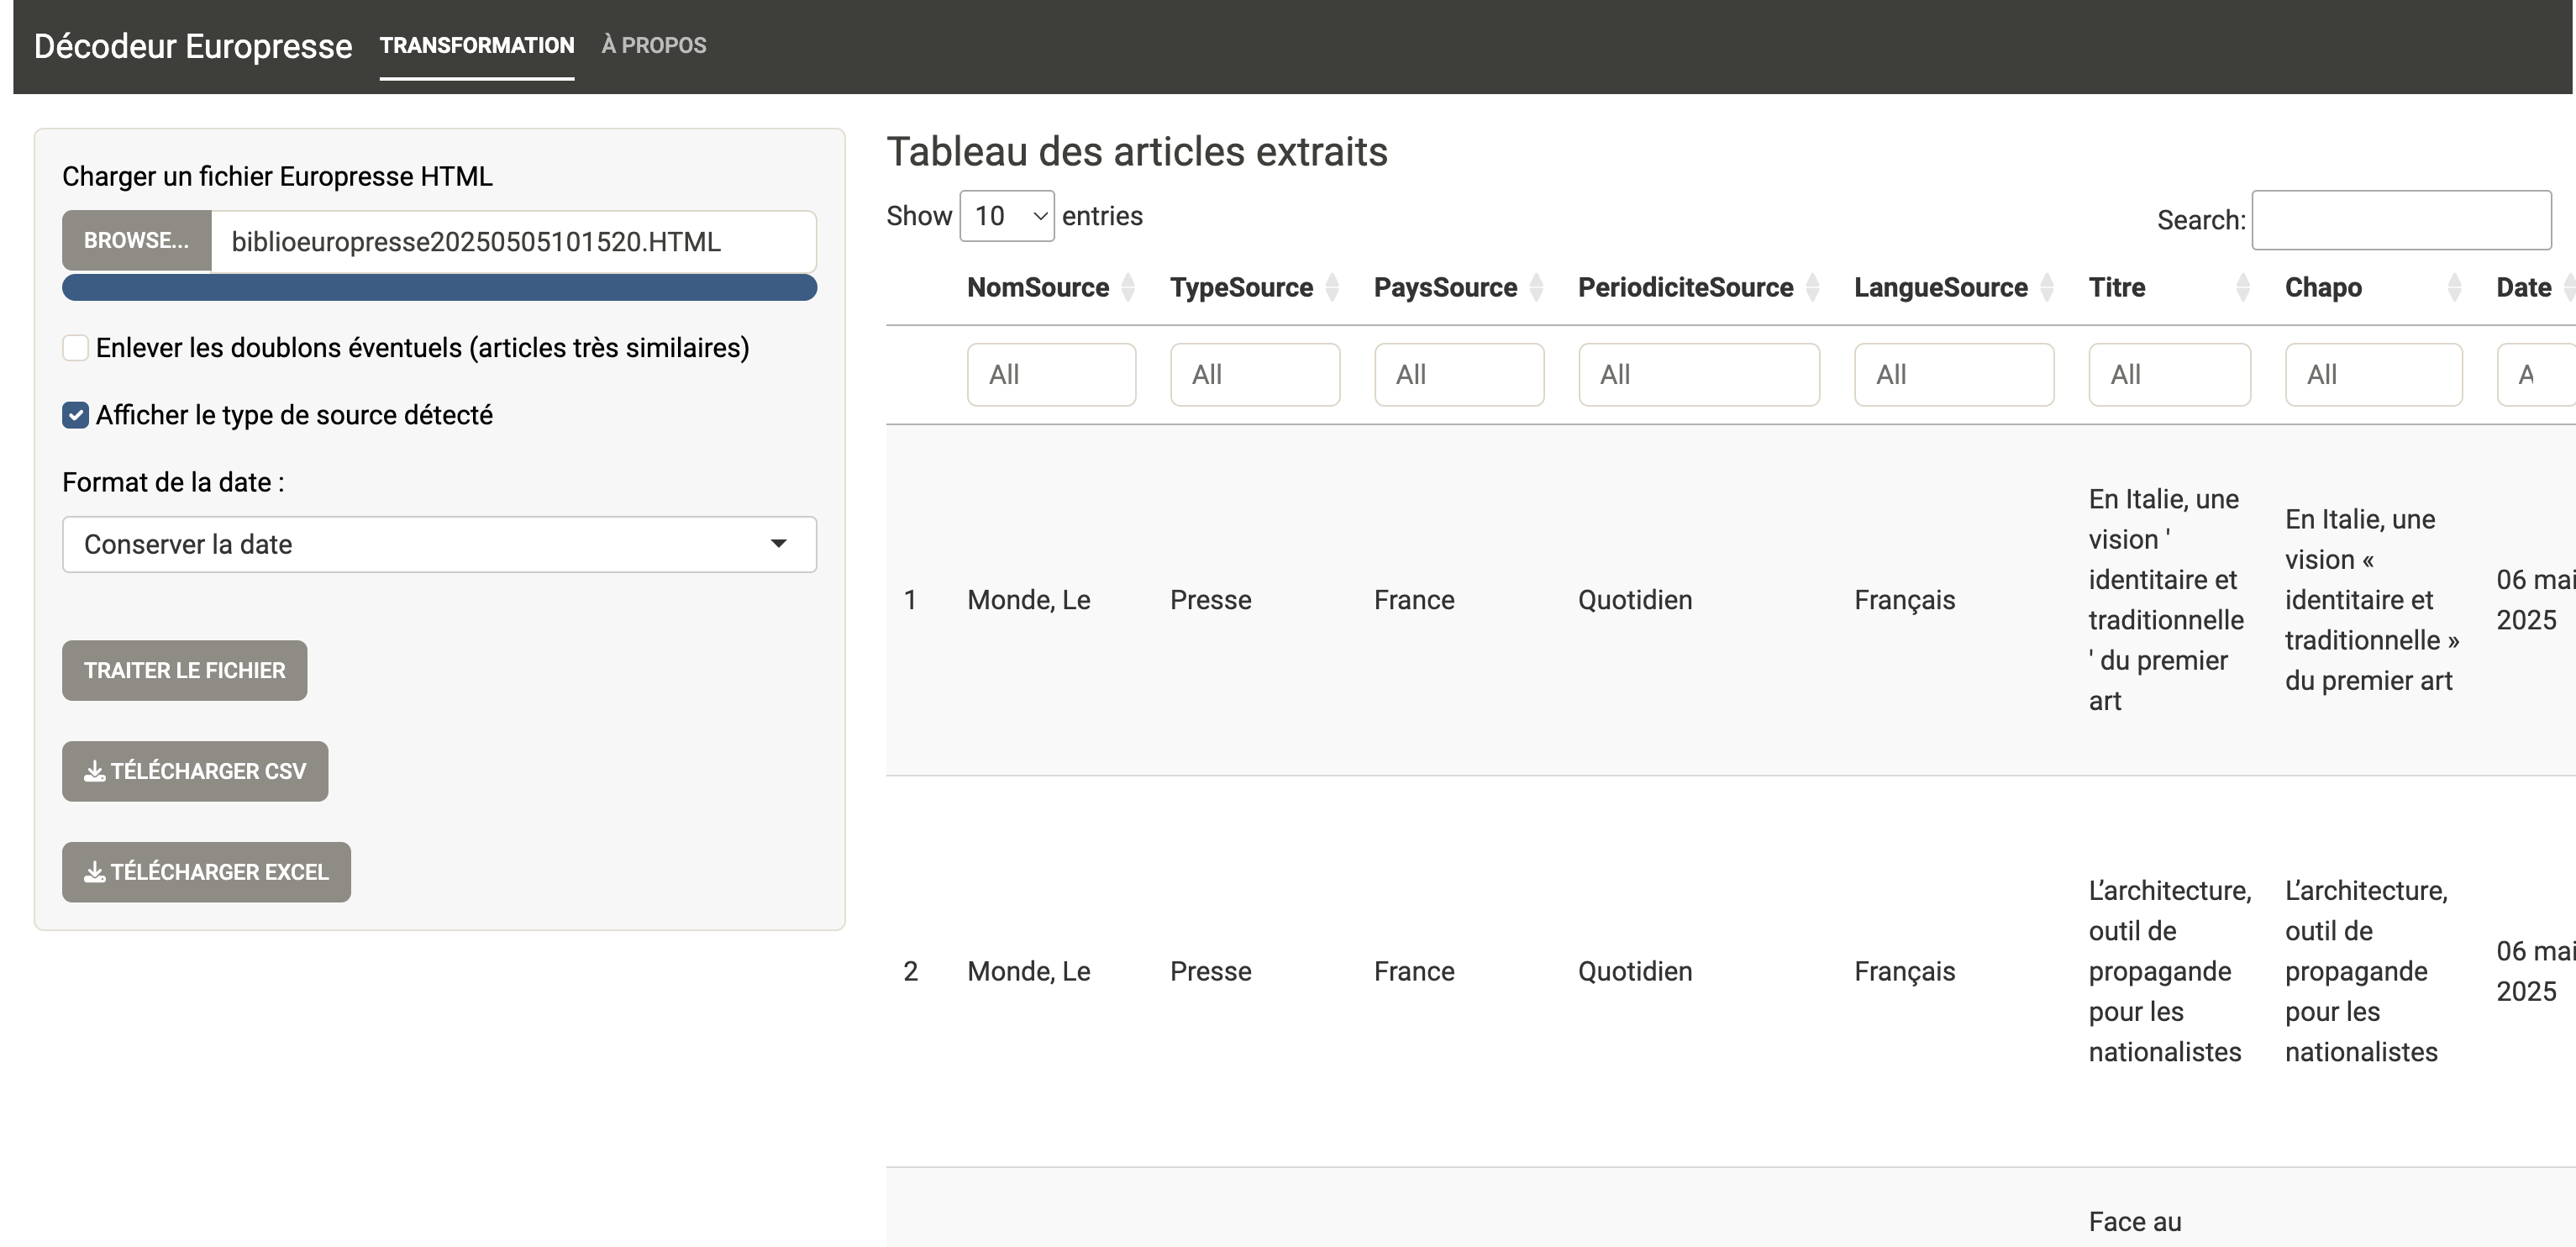
Task: Select the Transformation tab
Action: 477,45
